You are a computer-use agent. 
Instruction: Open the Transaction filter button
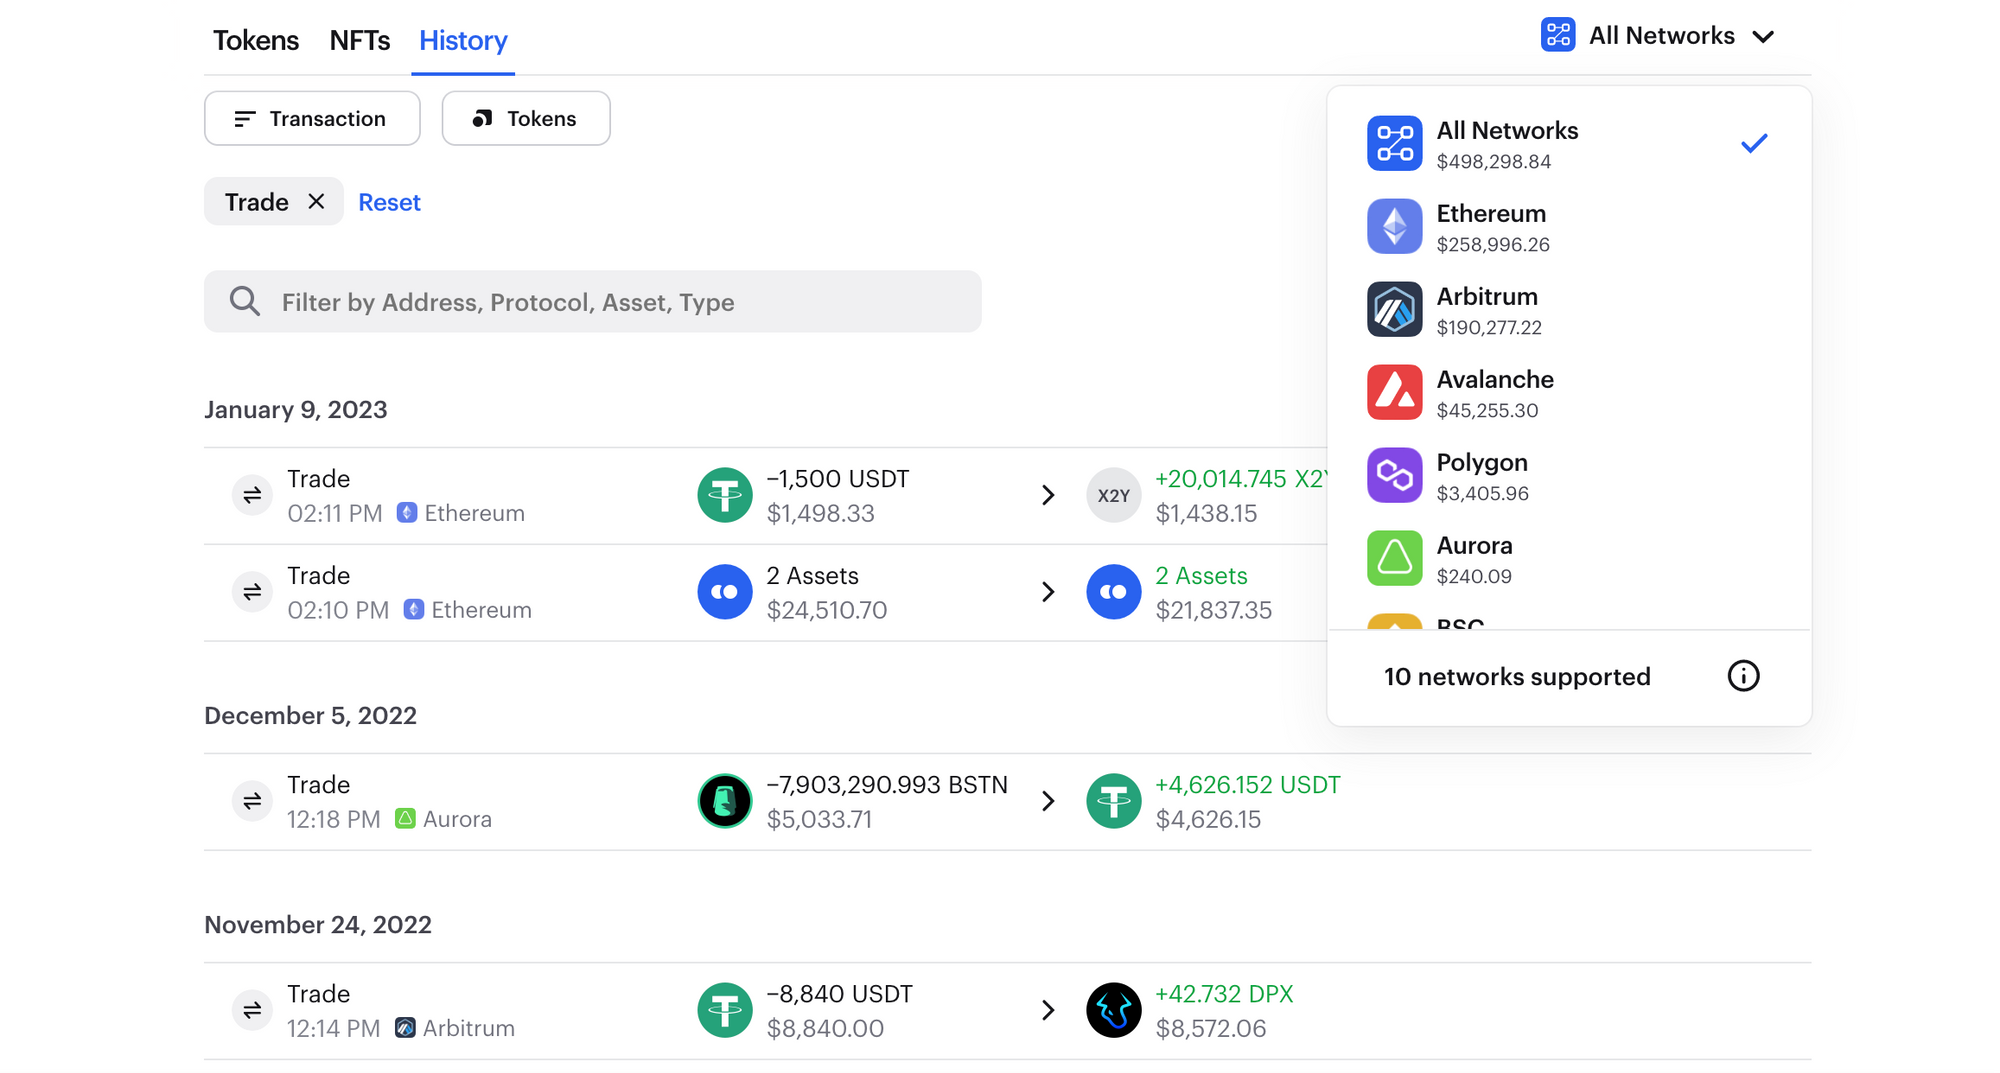click(312, 118)
